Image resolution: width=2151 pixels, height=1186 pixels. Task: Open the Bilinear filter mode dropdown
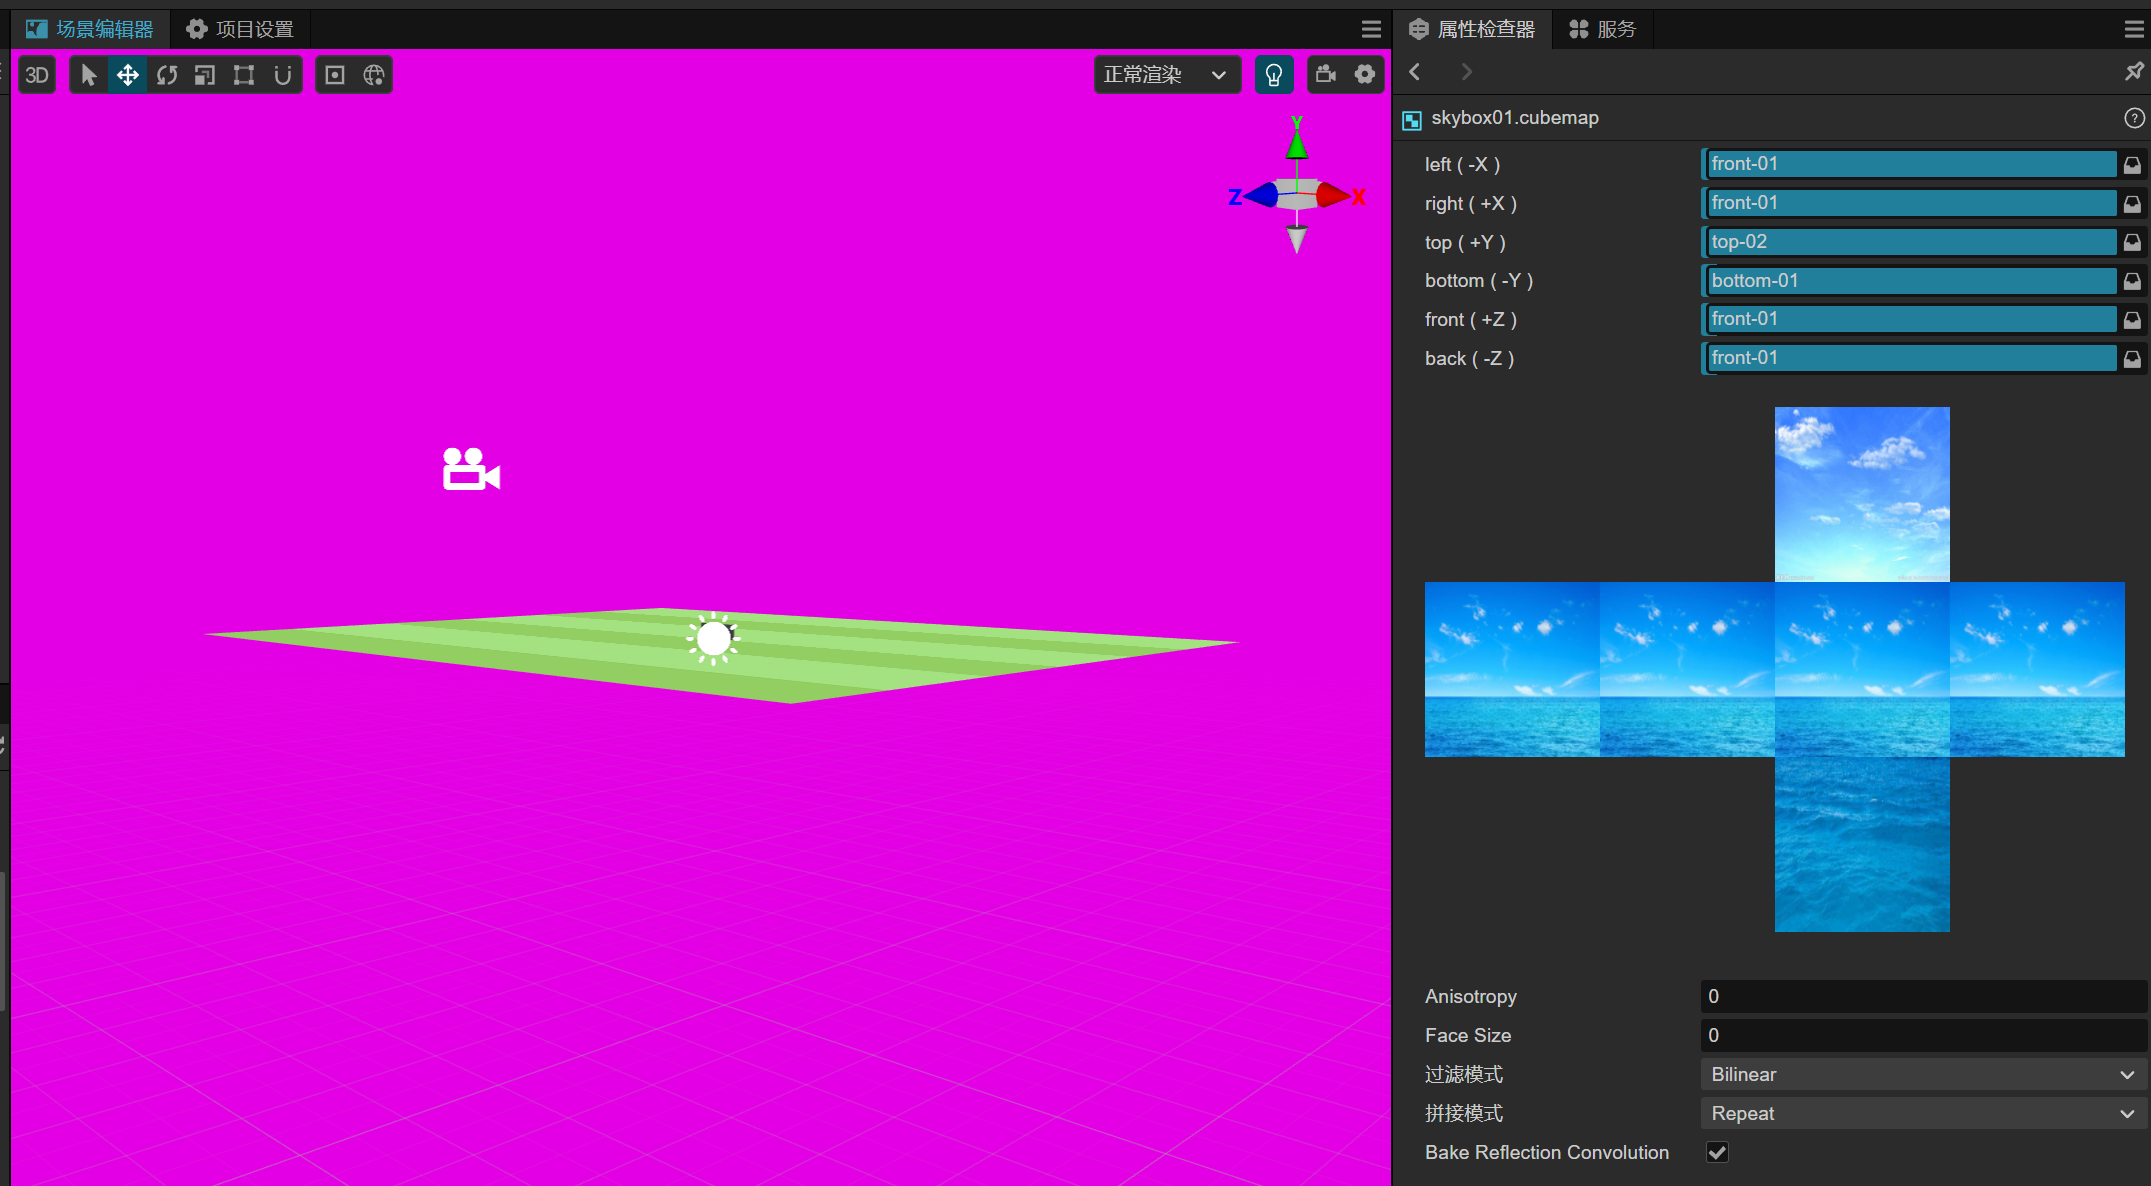coord(1922,1074)
